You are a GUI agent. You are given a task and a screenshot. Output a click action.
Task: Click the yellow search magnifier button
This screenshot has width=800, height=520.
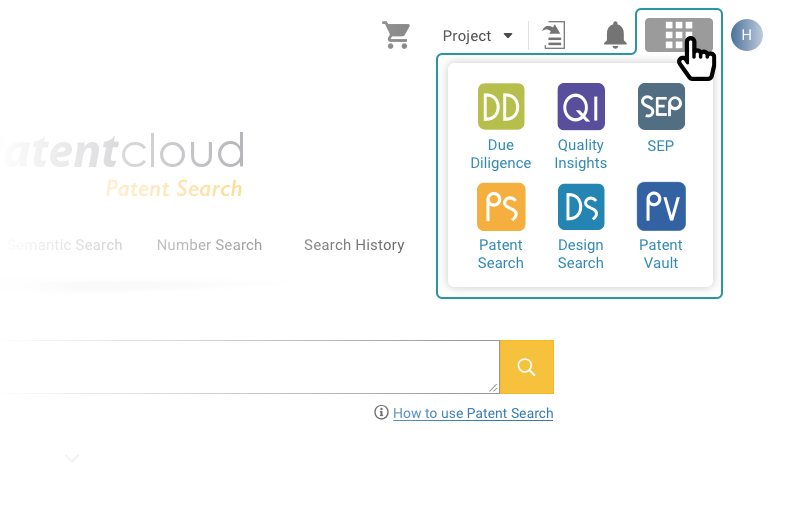(x=527, y=367)
